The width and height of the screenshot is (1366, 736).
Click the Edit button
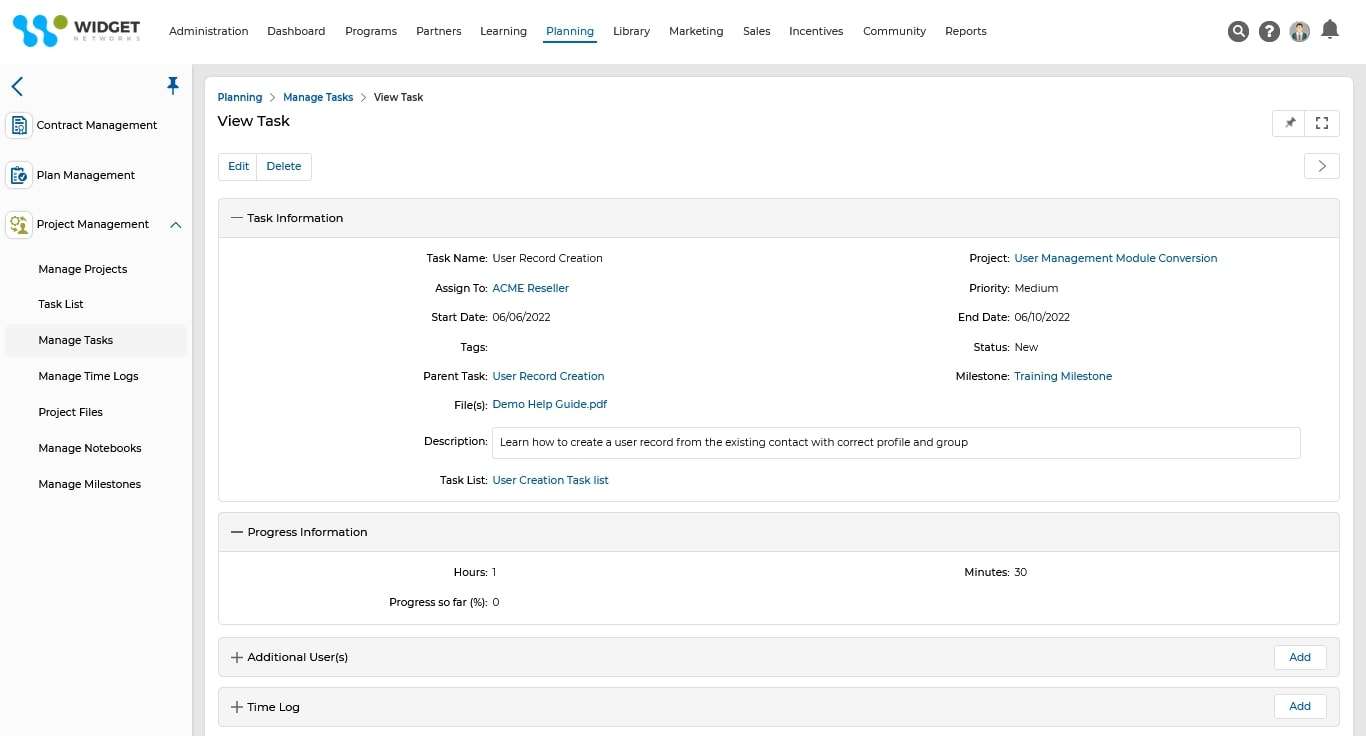click(x=238, y=166)
